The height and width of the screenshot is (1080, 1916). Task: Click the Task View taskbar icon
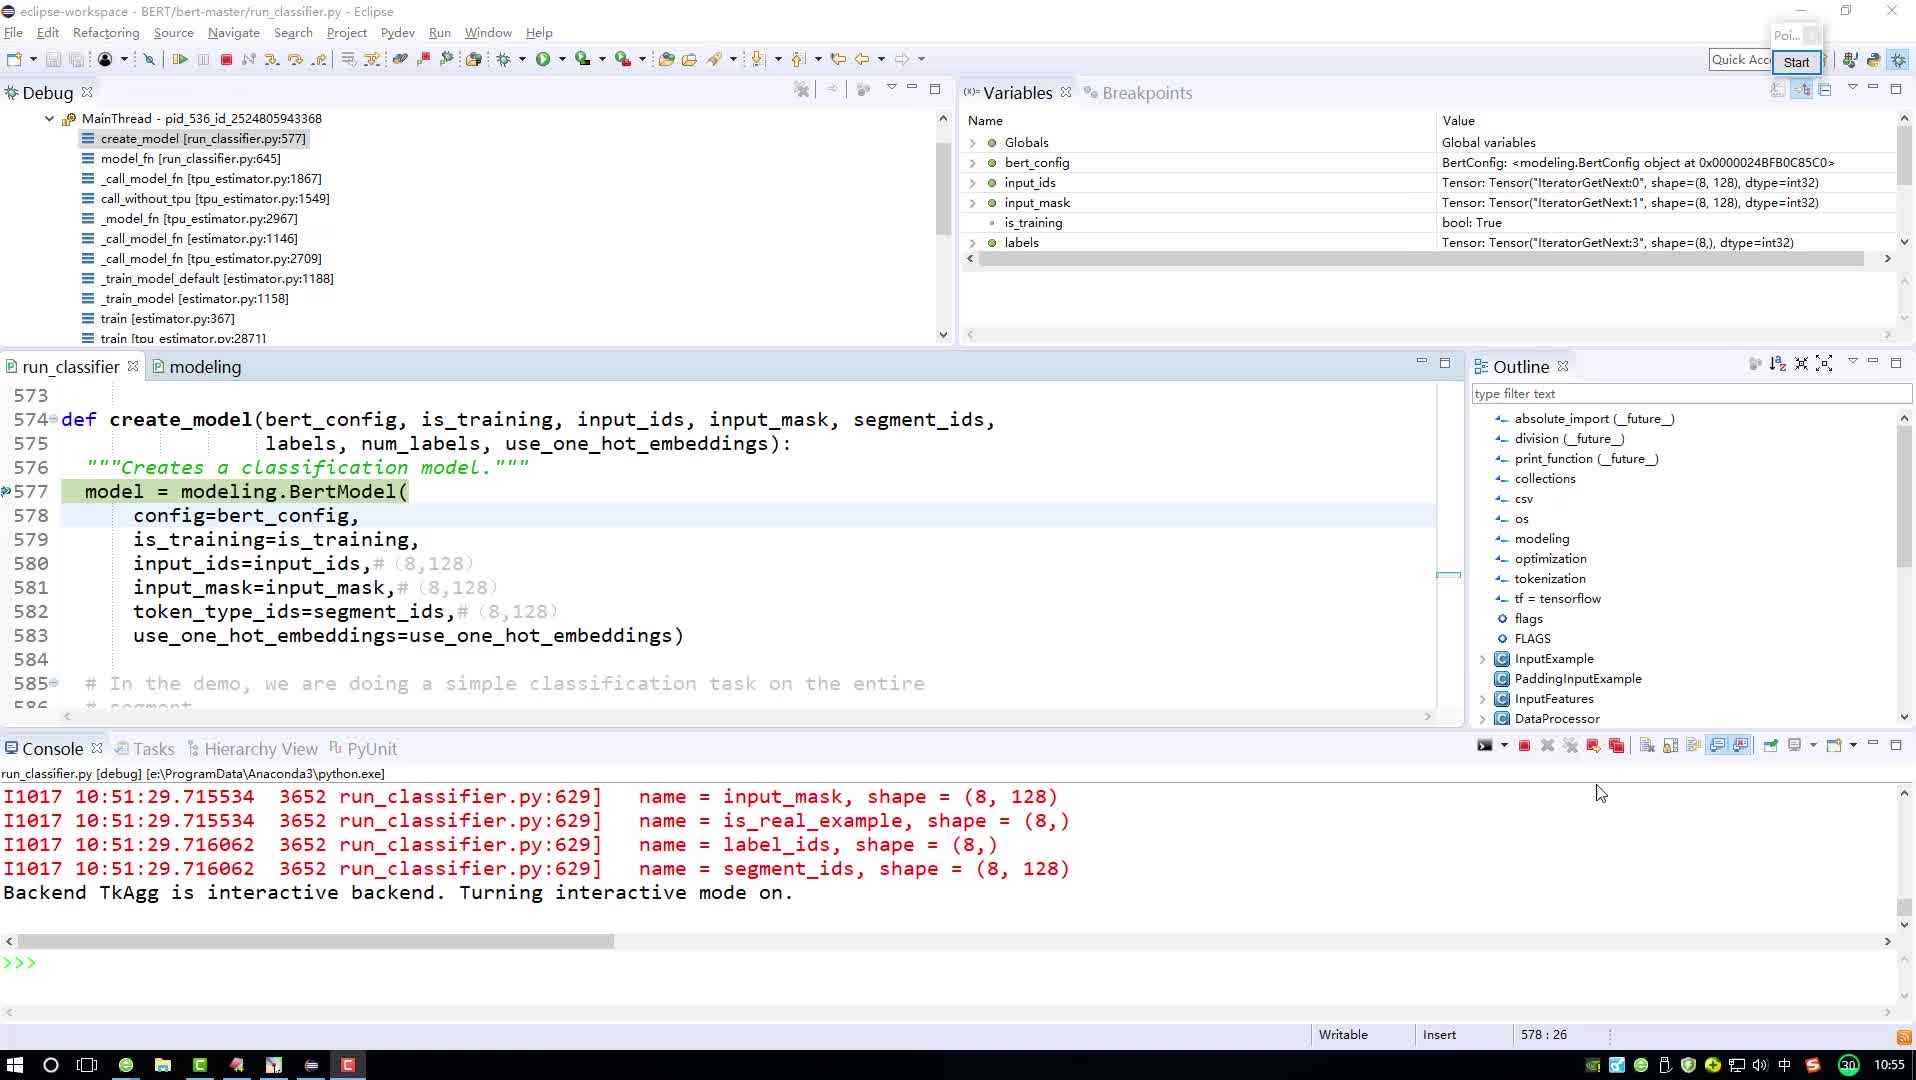[x=87, y=1065]
